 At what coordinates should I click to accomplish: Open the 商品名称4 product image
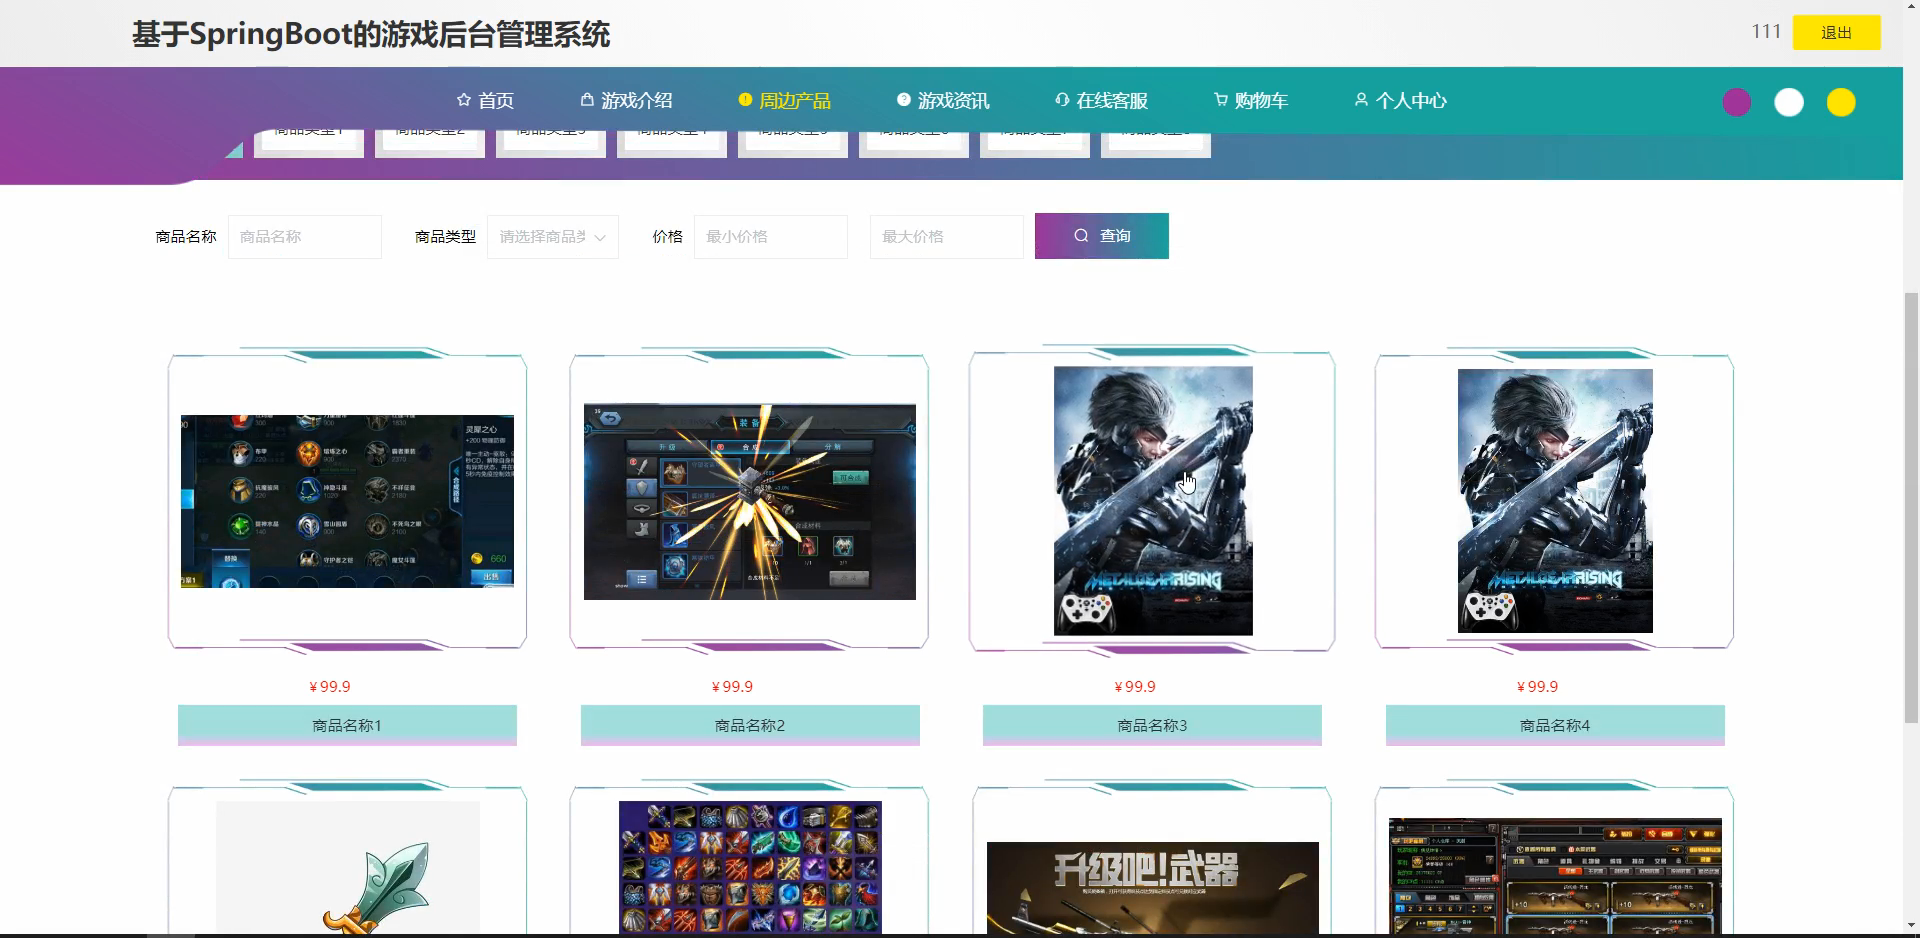coord(1555,501)
